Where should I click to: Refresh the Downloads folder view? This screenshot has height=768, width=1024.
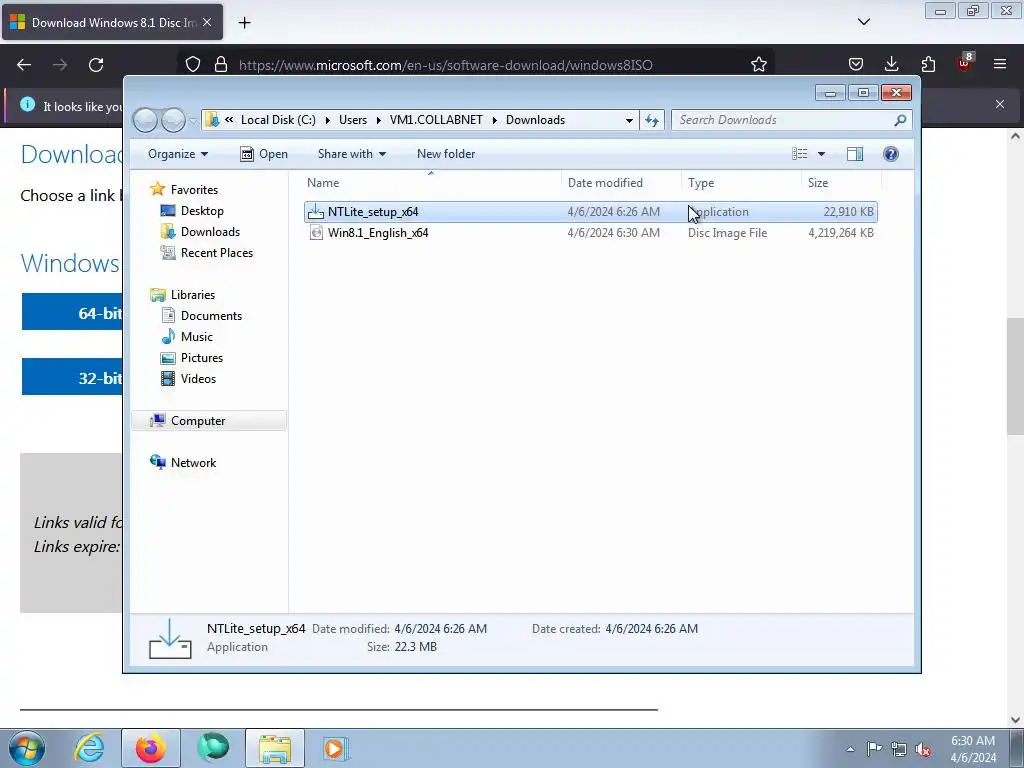652,120
